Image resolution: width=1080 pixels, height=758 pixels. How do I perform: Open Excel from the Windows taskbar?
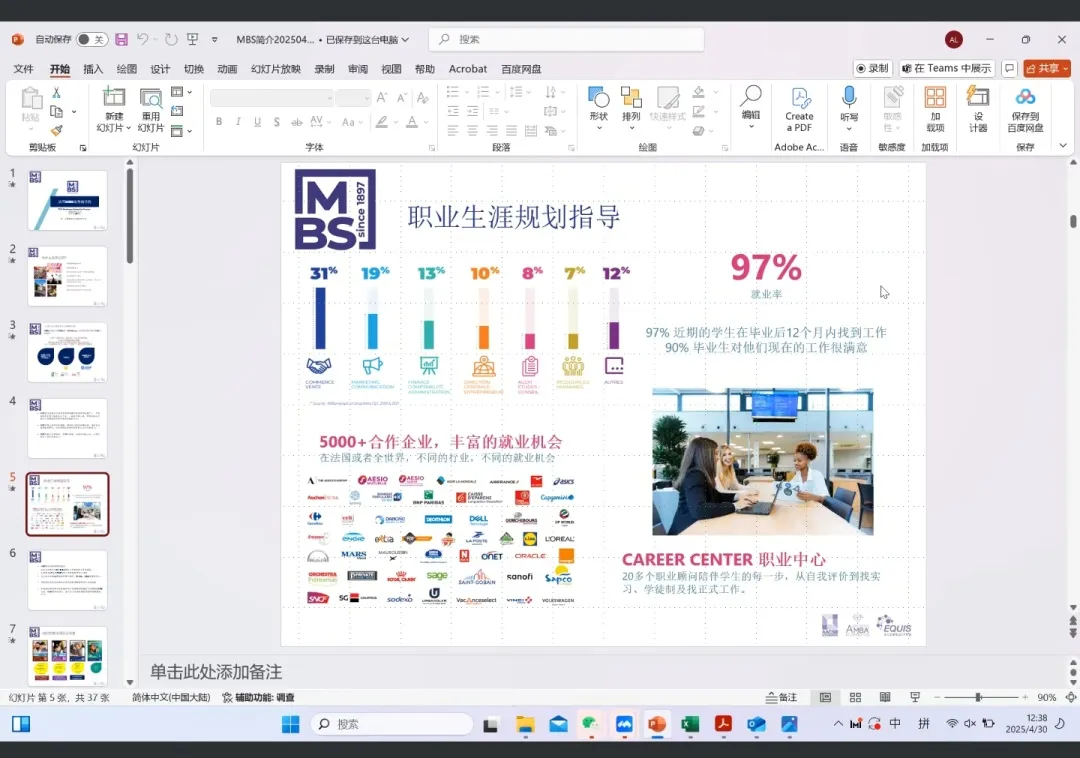click(690, 724)
